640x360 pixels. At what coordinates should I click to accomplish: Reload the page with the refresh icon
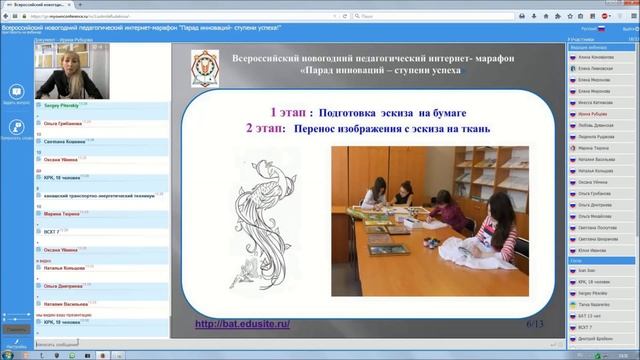[x=345, y=16]
